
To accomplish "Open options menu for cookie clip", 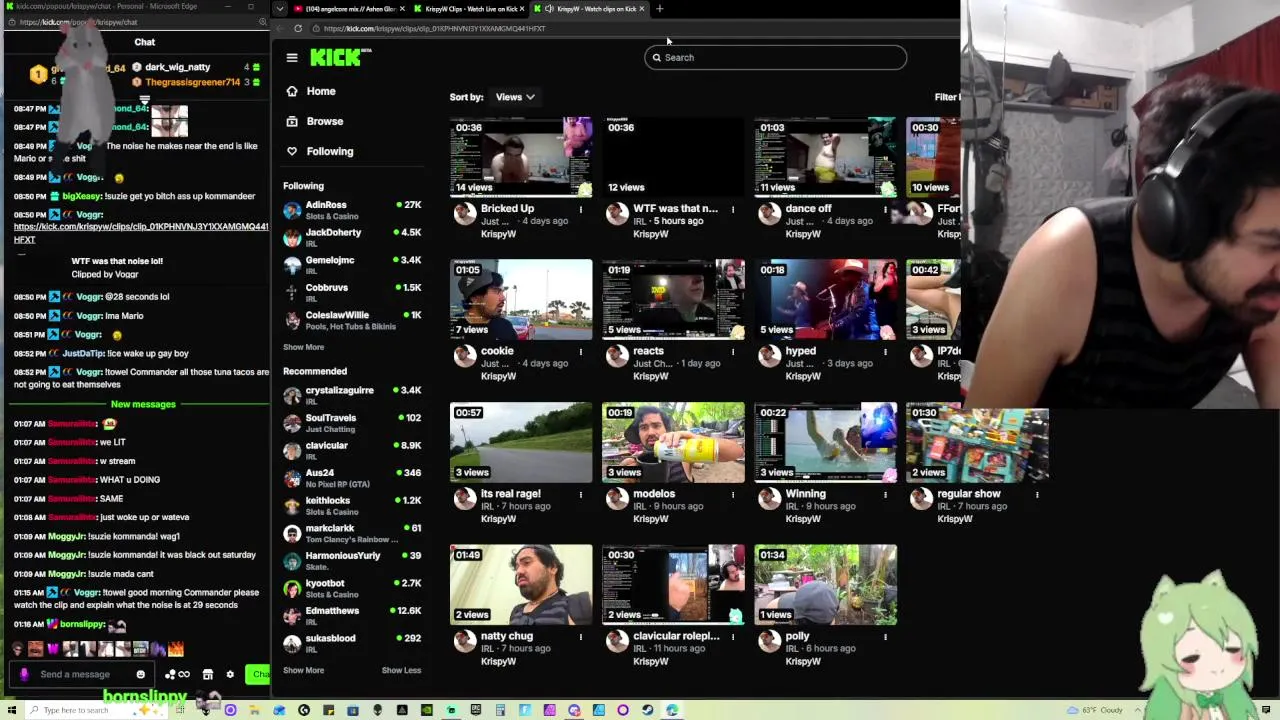I will pos(581,352).
